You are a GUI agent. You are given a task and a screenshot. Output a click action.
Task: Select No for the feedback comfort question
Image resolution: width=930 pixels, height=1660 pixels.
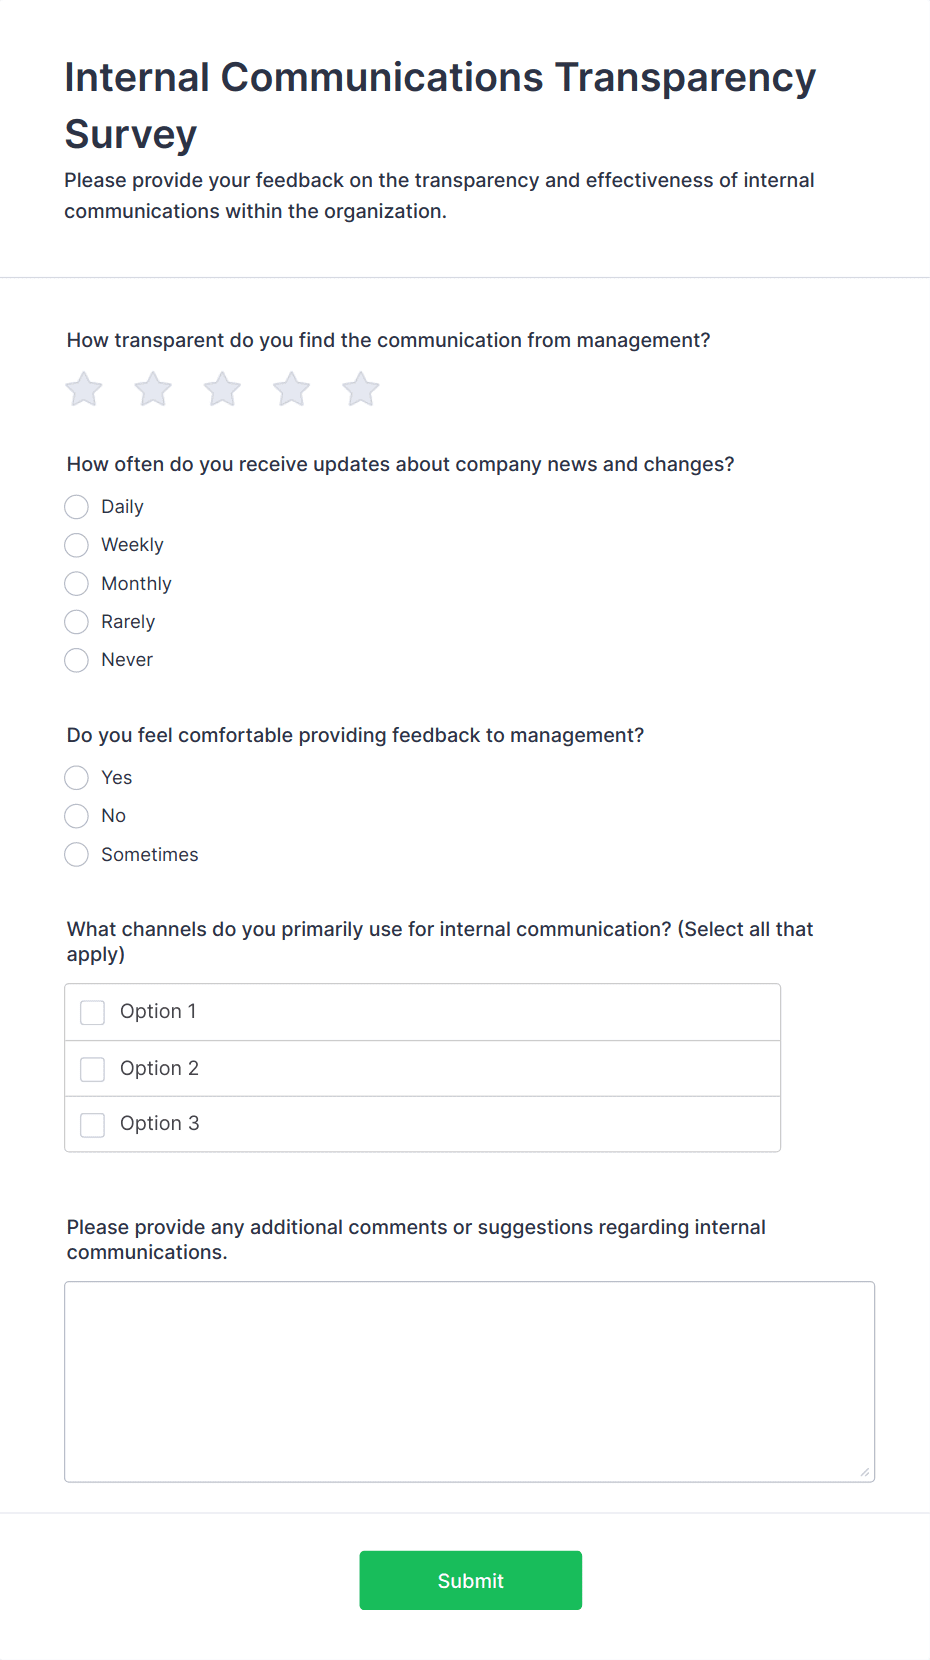pos(76,816)
